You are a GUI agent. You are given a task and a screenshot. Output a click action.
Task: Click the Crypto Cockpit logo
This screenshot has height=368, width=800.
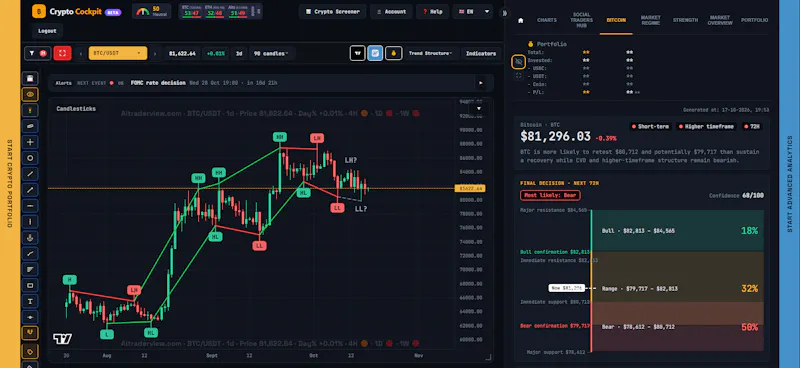(76, 11)
